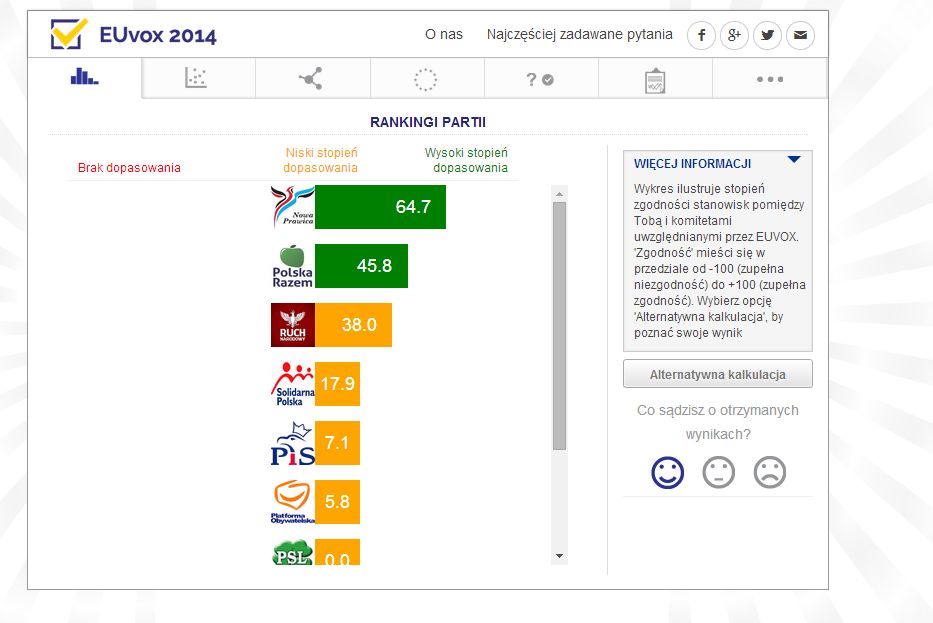933x623 pixels.
Task: Click the WIĘCEJ INFORMACJI heading
Action: [693, 164]
